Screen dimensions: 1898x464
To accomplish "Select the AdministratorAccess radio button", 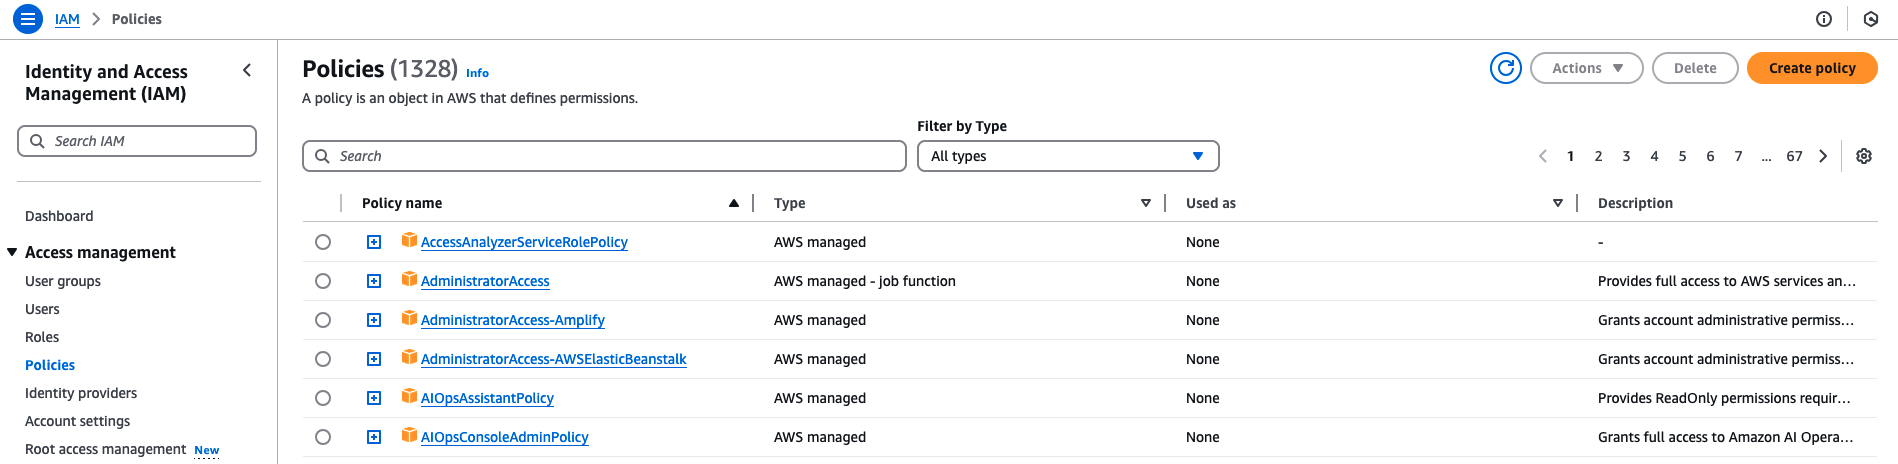I will [323, 281].
